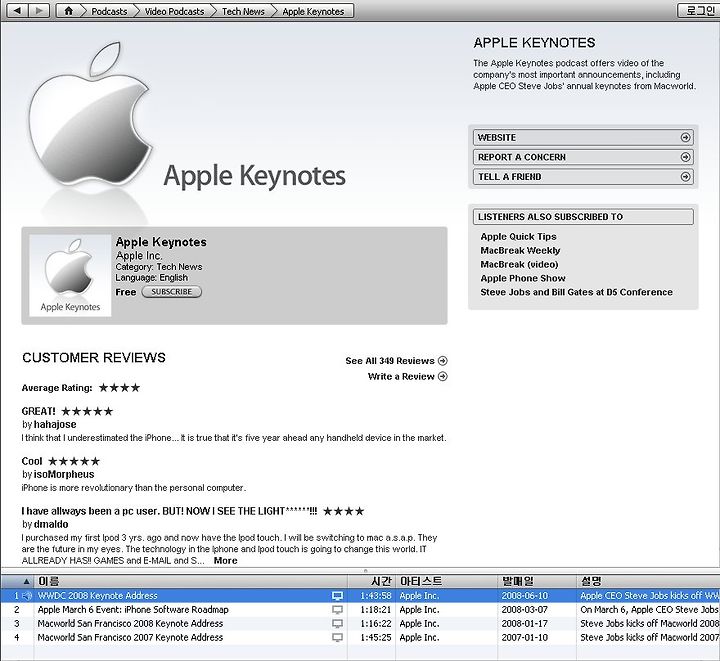Click the arrow icon beside Write a Review
Image resolution: width=720 pixels, height=661 pixels.
pos(443,376)
